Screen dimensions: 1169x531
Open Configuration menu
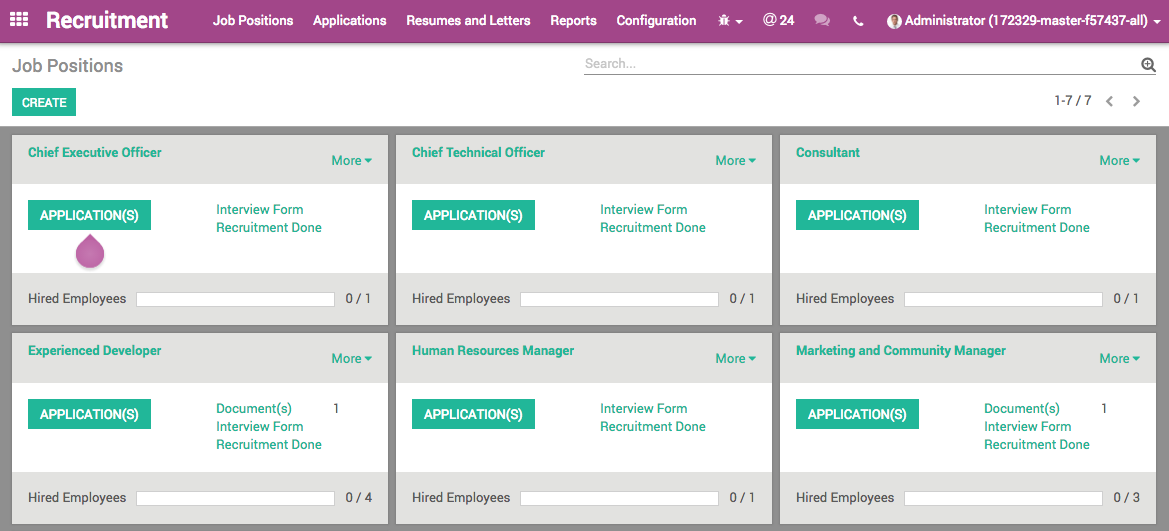coord(656,21)
